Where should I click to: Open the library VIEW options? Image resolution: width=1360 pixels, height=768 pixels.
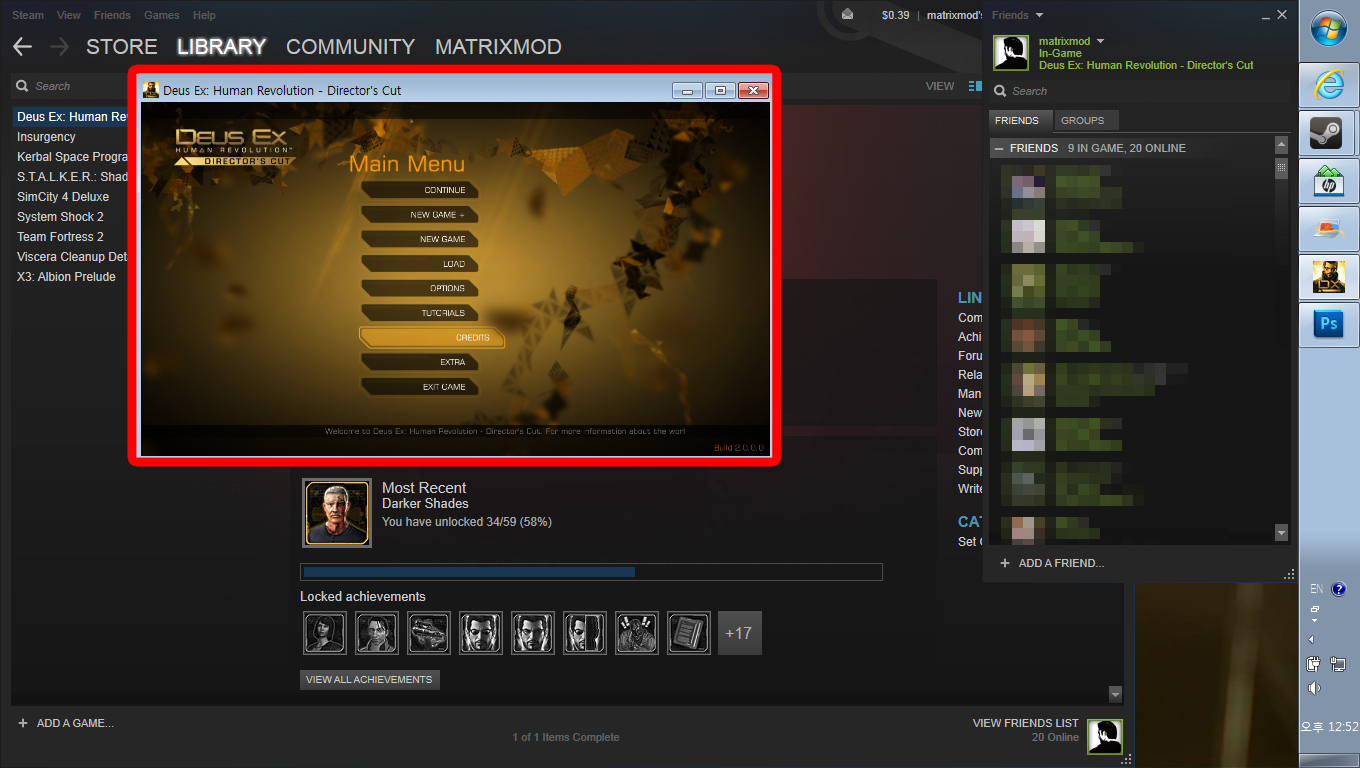[940, 86]
